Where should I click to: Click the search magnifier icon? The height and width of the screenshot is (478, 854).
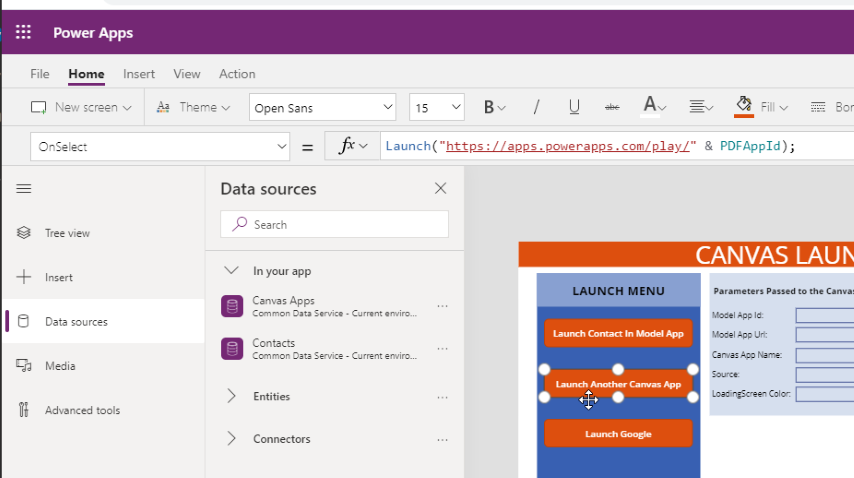coord(240,224)
